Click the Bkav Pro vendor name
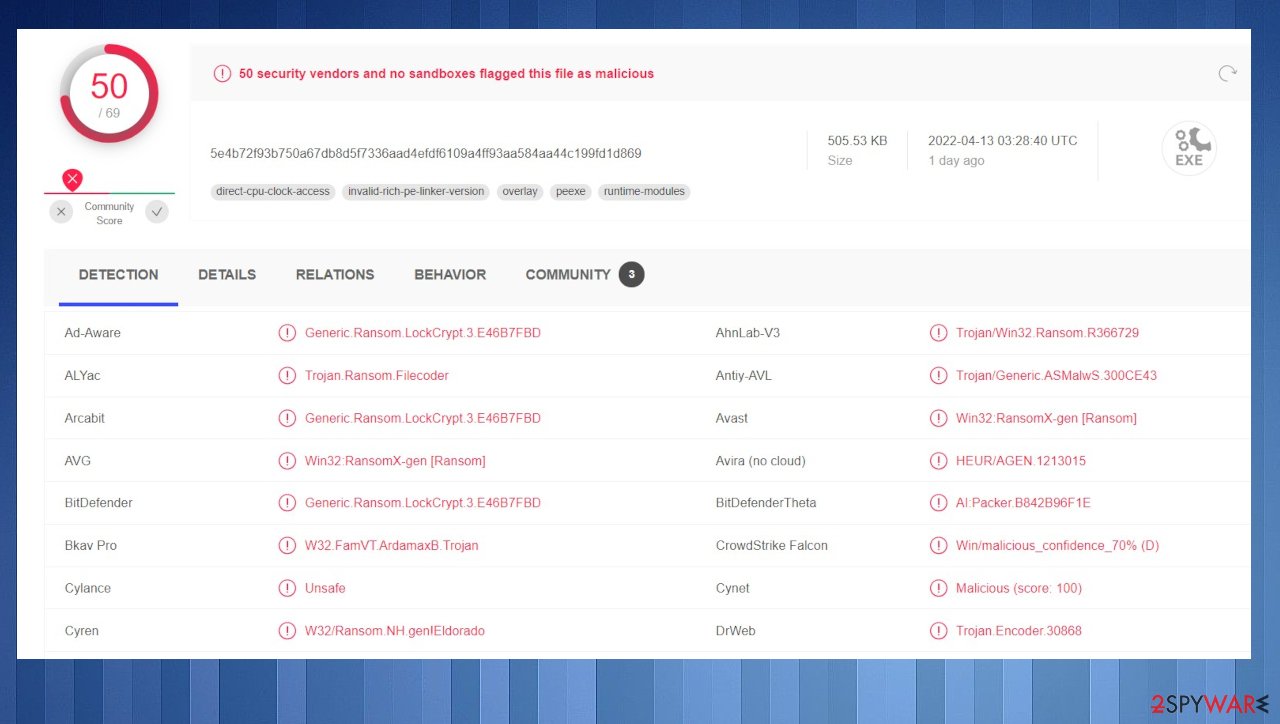The height and width of the screenshot is (724, 1280). coord(91,546)
